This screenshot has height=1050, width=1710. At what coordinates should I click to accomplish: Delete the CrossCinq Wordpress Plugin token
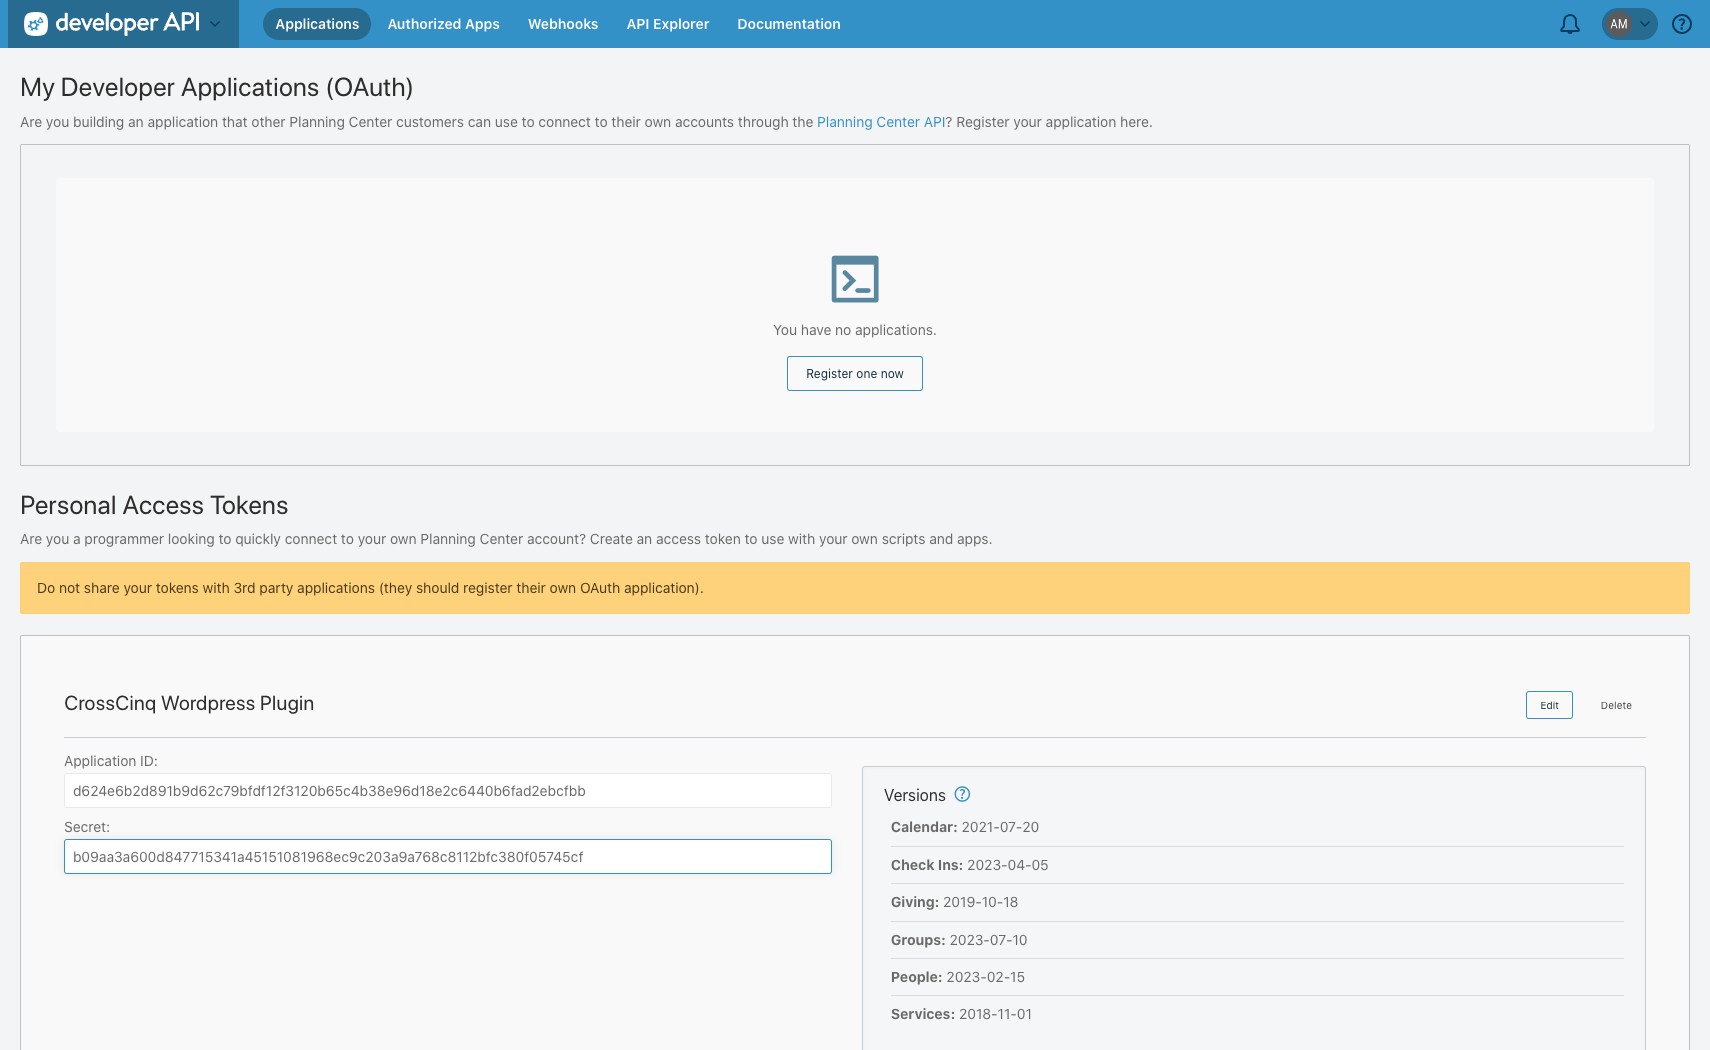click(x=1616, y=705)
